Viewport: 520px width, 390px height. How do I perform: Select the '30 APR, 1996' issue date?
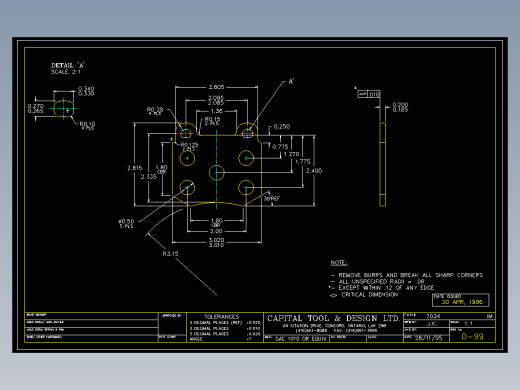462,302
